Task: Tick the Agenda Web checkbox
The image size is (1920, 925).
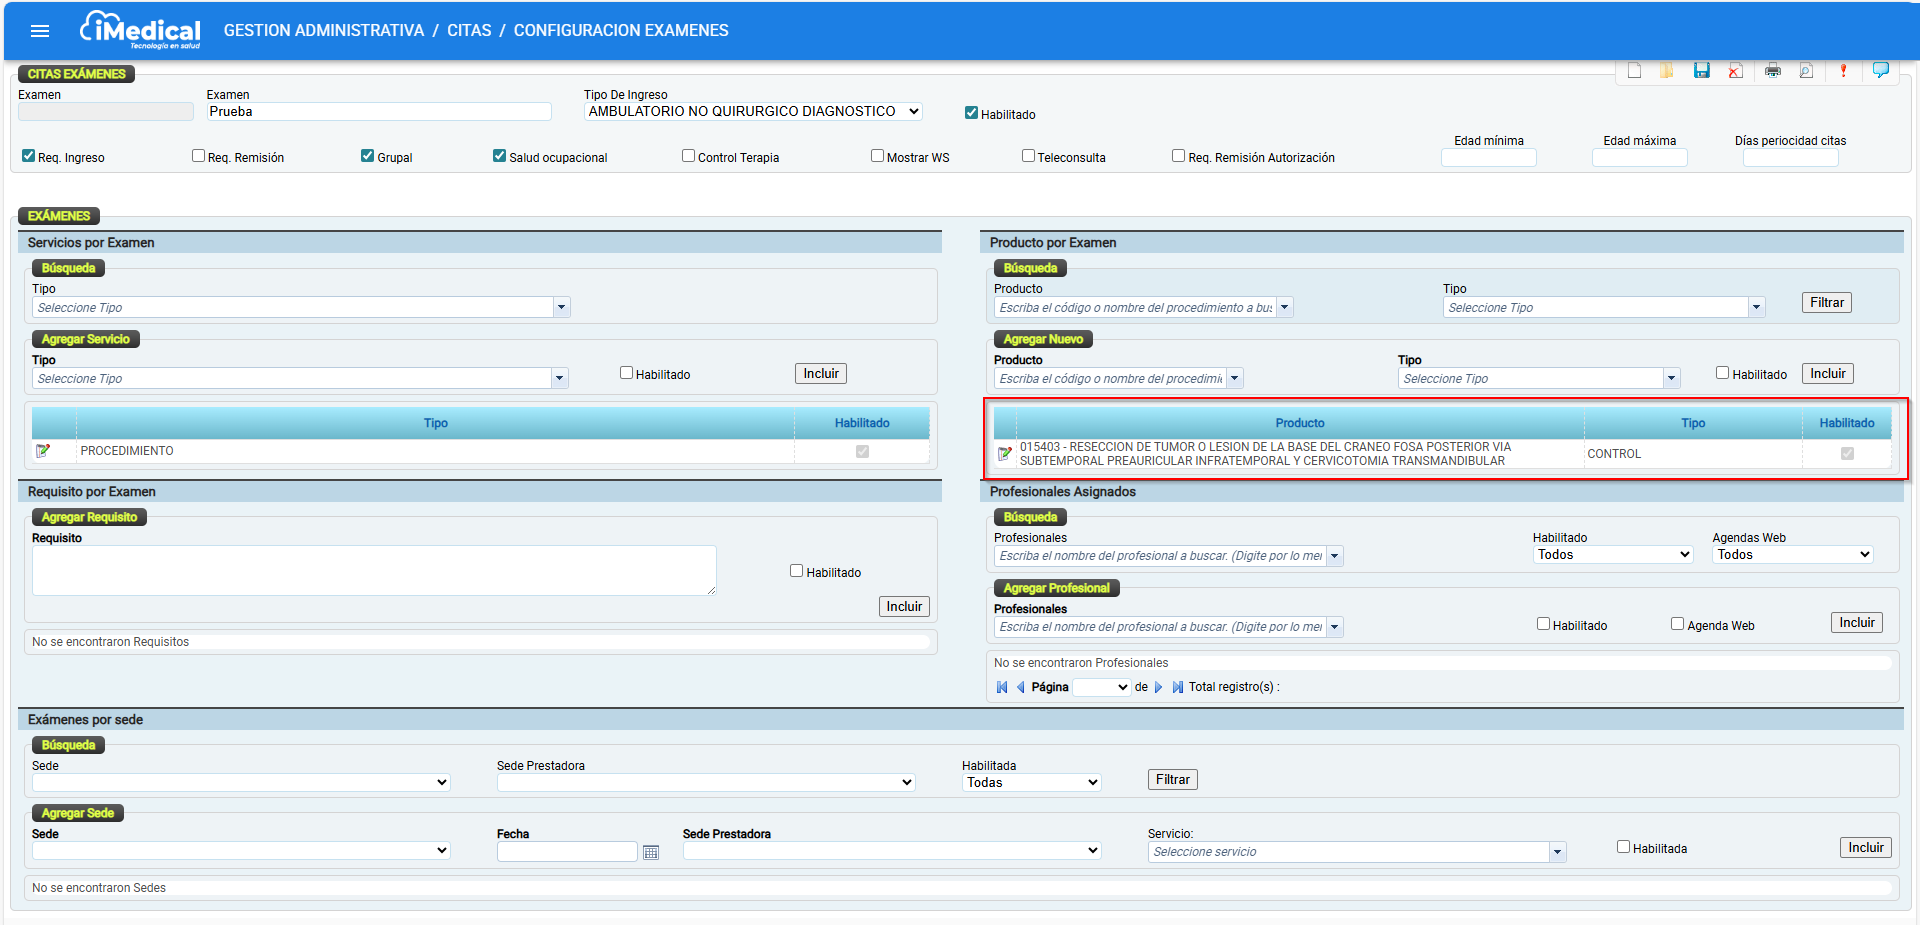Action: 1677,624
